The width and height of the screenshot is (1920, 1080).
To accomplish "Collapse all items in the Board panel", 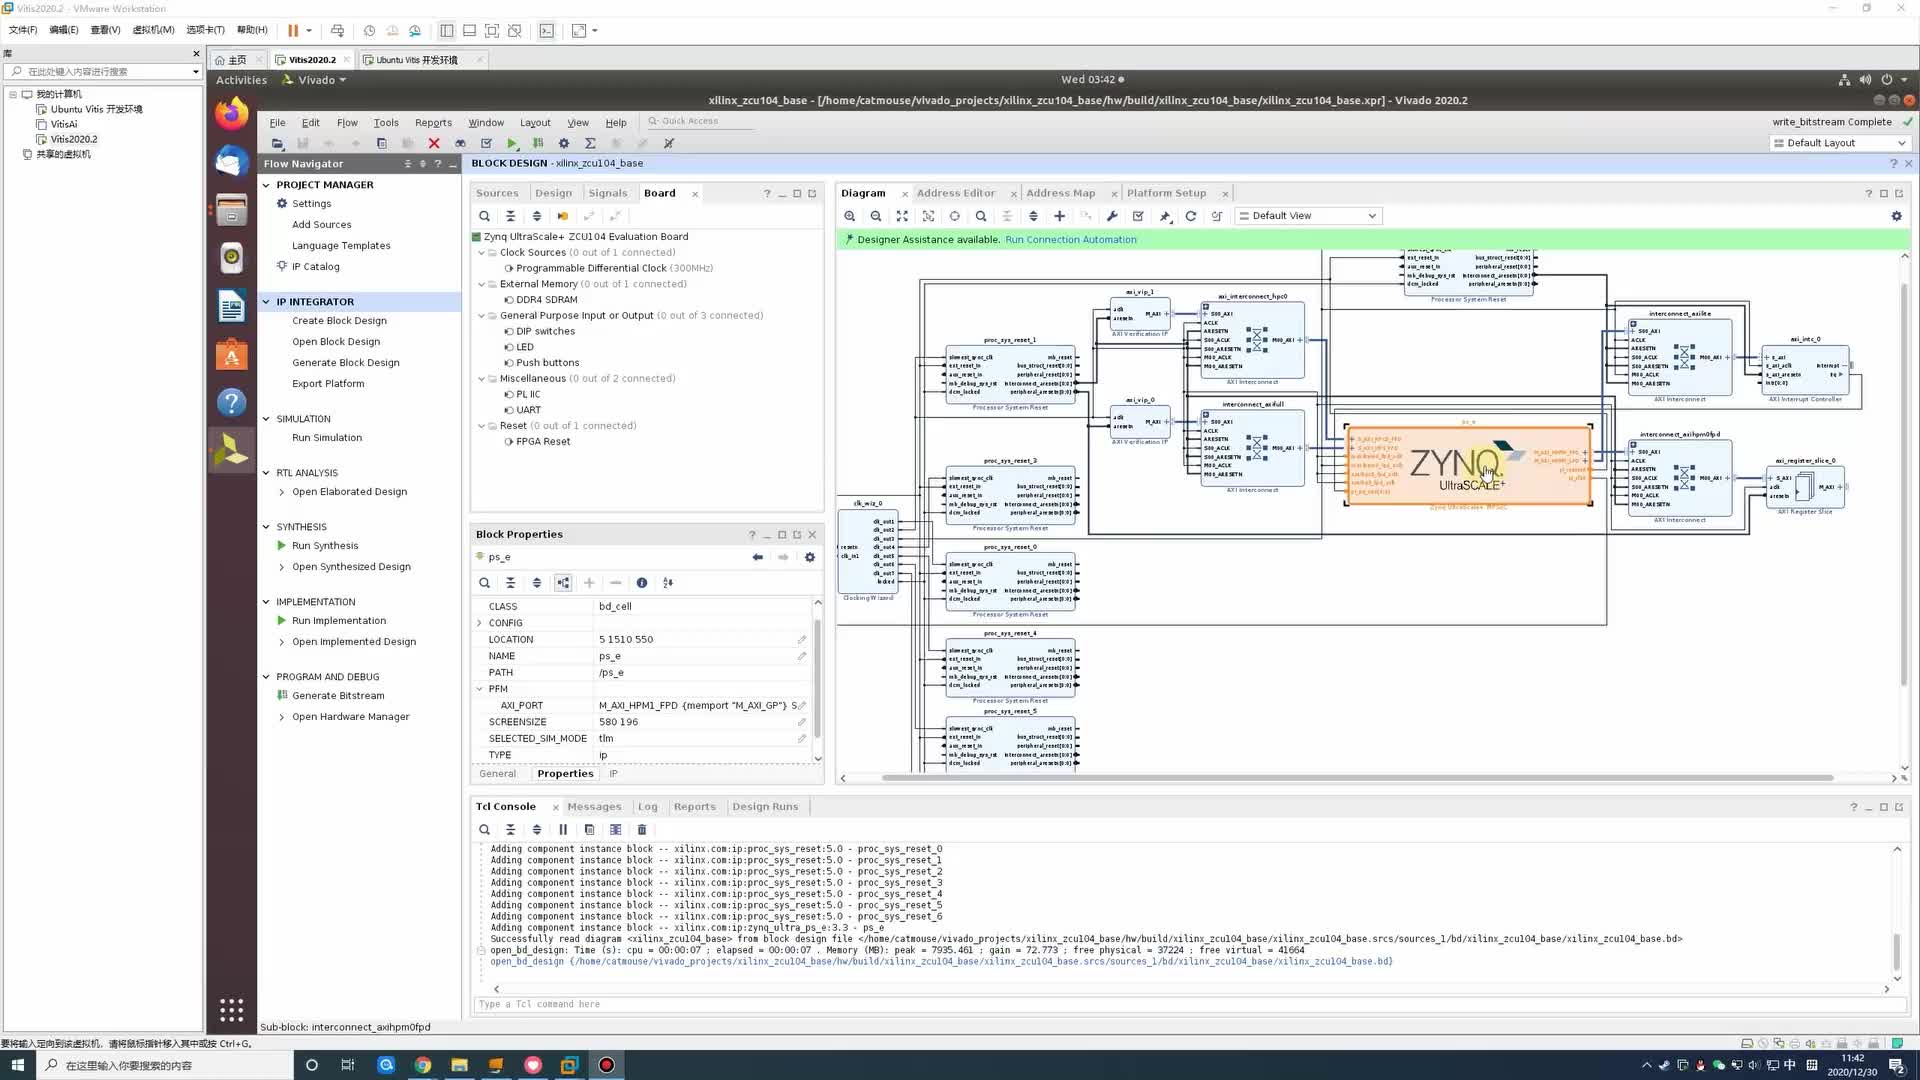I will [x=510, y=216].
